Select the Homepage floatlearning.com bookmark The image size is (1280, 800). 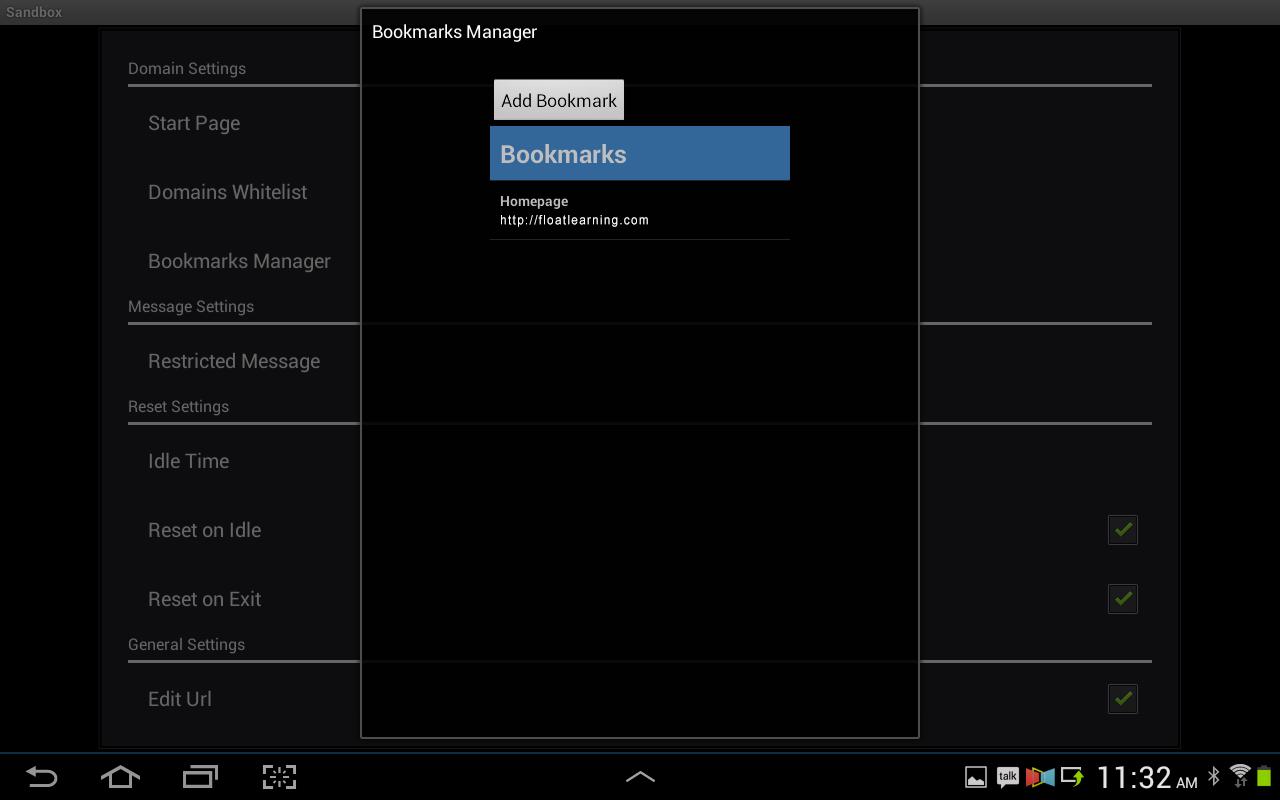point(640,210)
